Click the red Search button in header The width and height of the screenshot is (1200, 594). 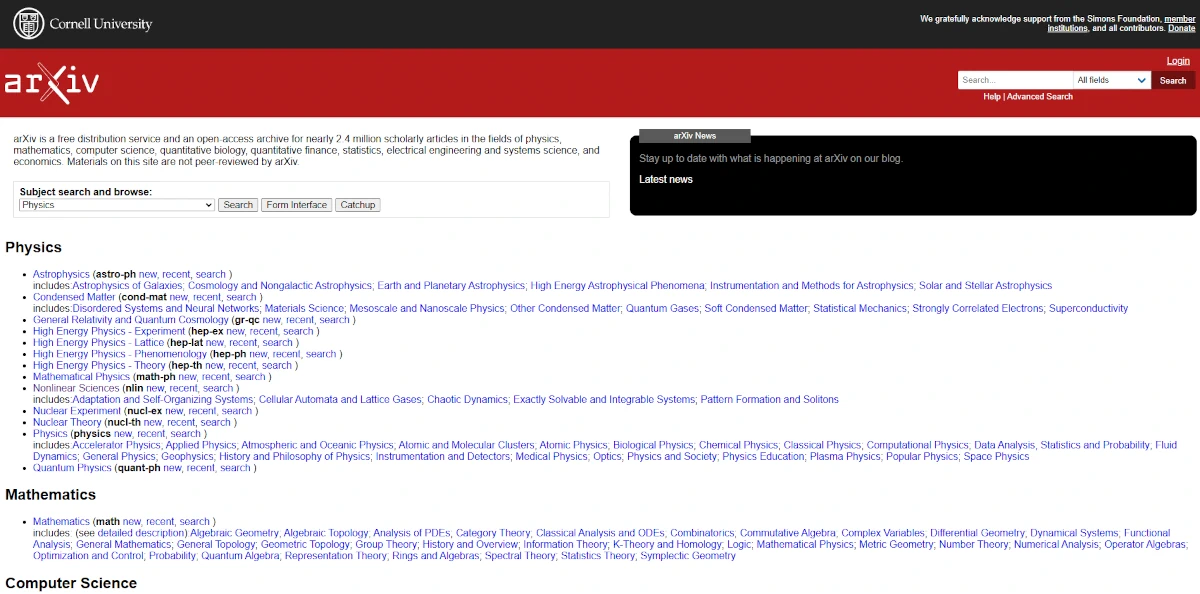(x=1173, y=80)
